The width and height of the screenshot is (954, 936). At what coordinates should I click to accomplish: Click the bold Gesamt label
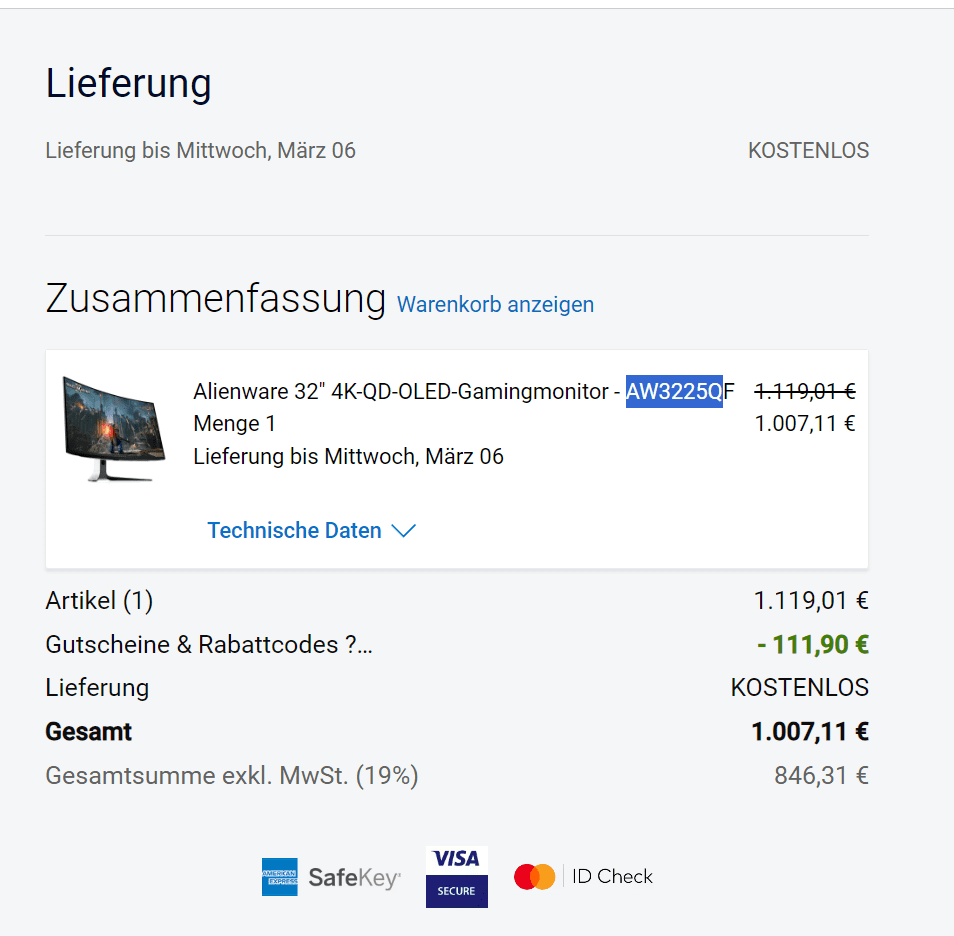88,732
